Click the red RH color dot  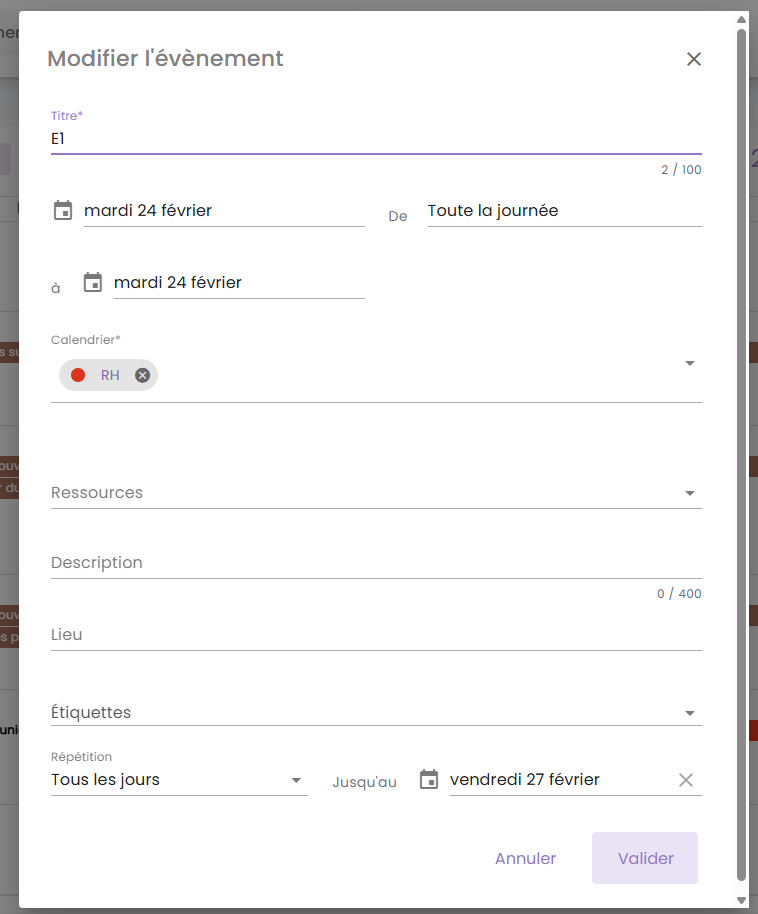click(78, 375)
